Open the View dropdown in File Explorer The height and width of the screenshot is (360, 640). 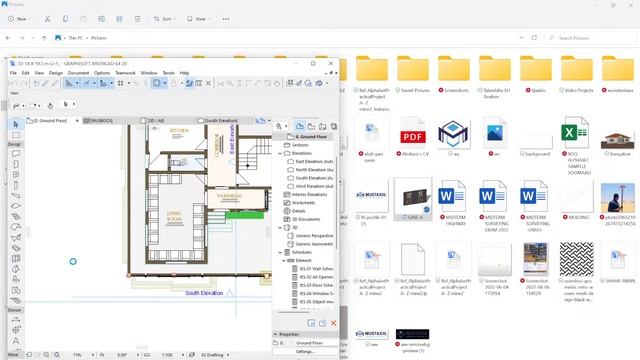pos(198,19)
